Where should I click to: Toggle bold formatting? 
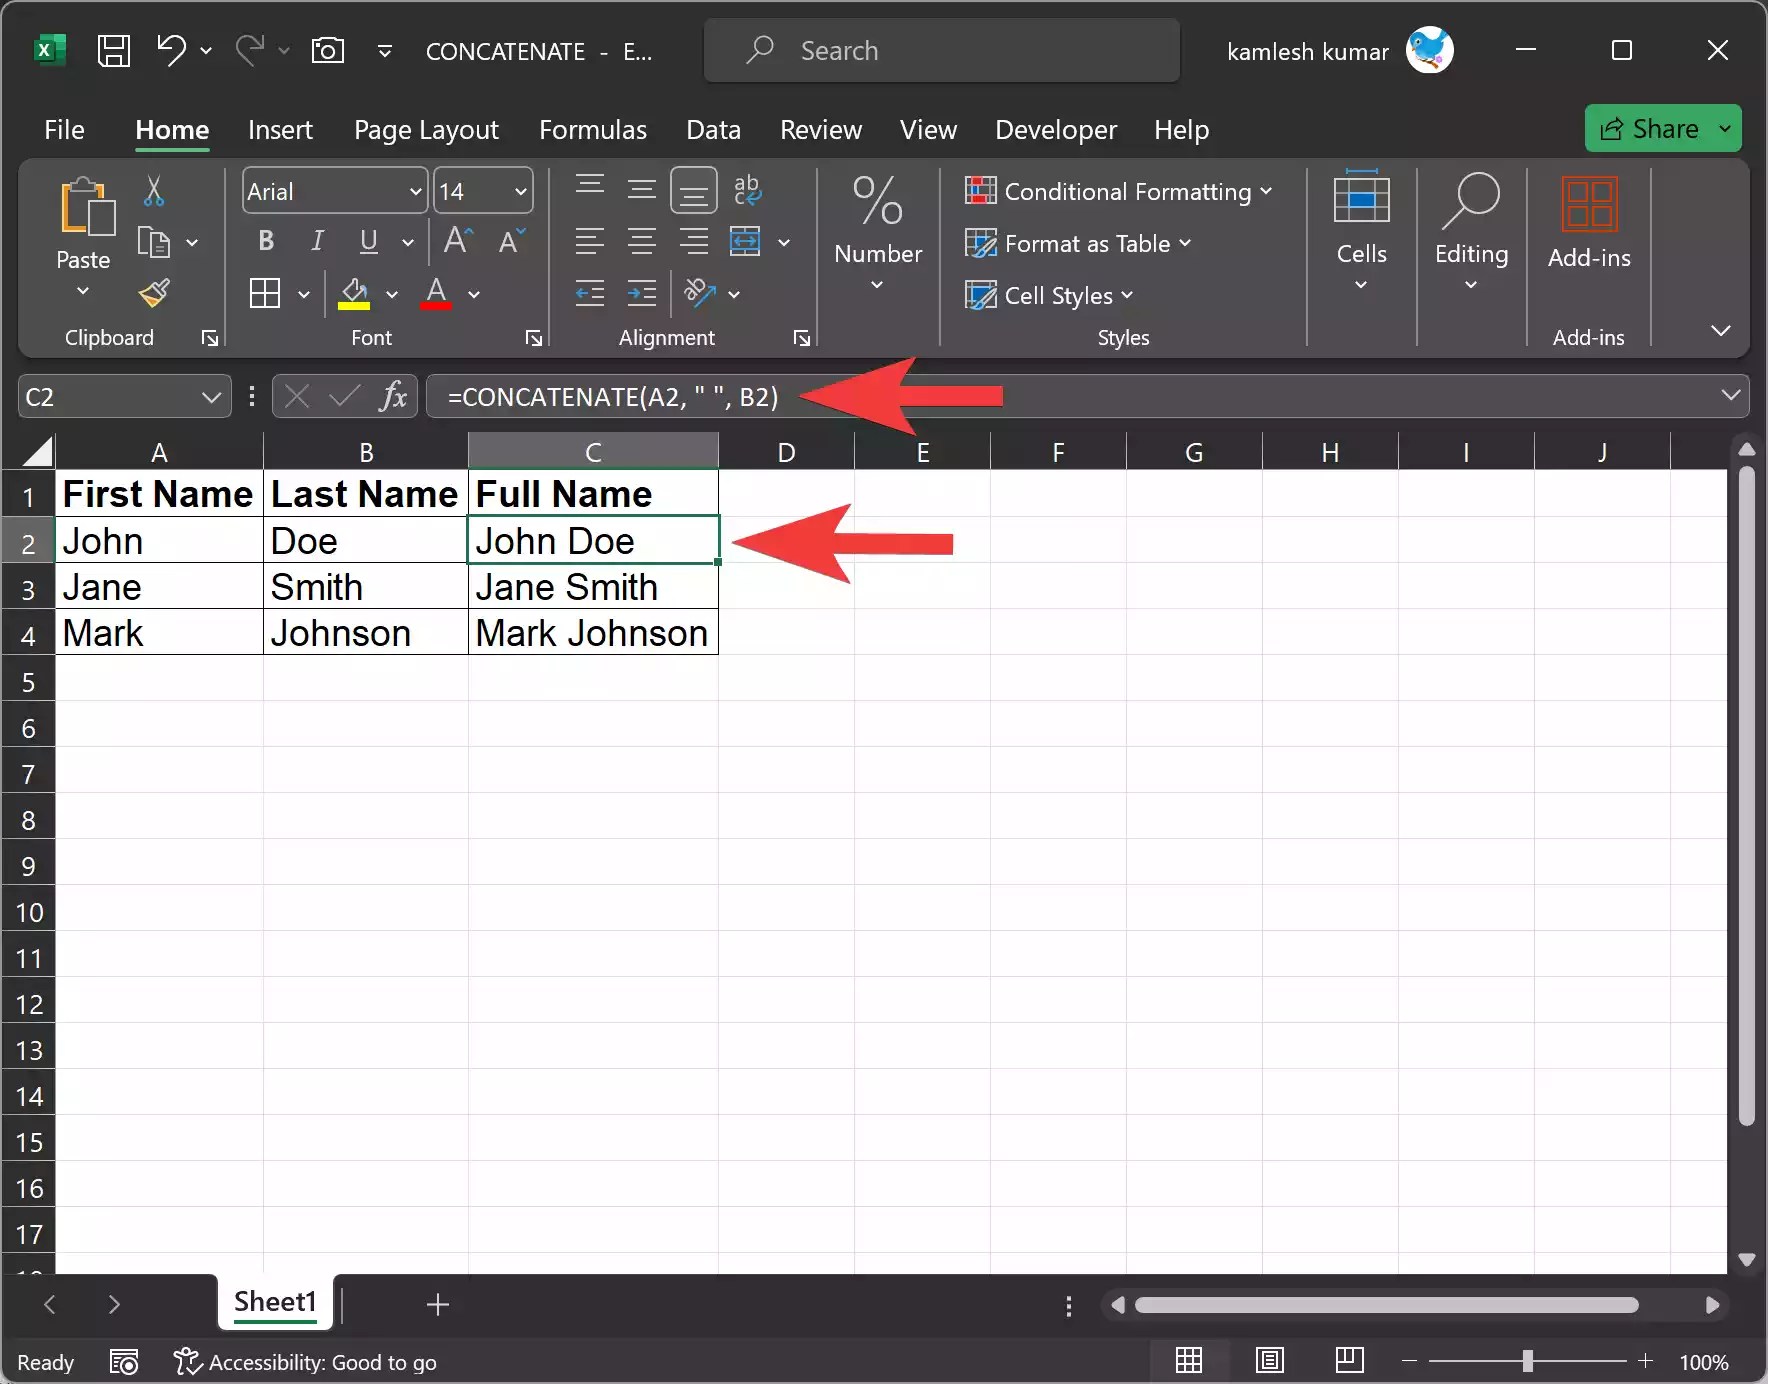(x=265, y=241)
